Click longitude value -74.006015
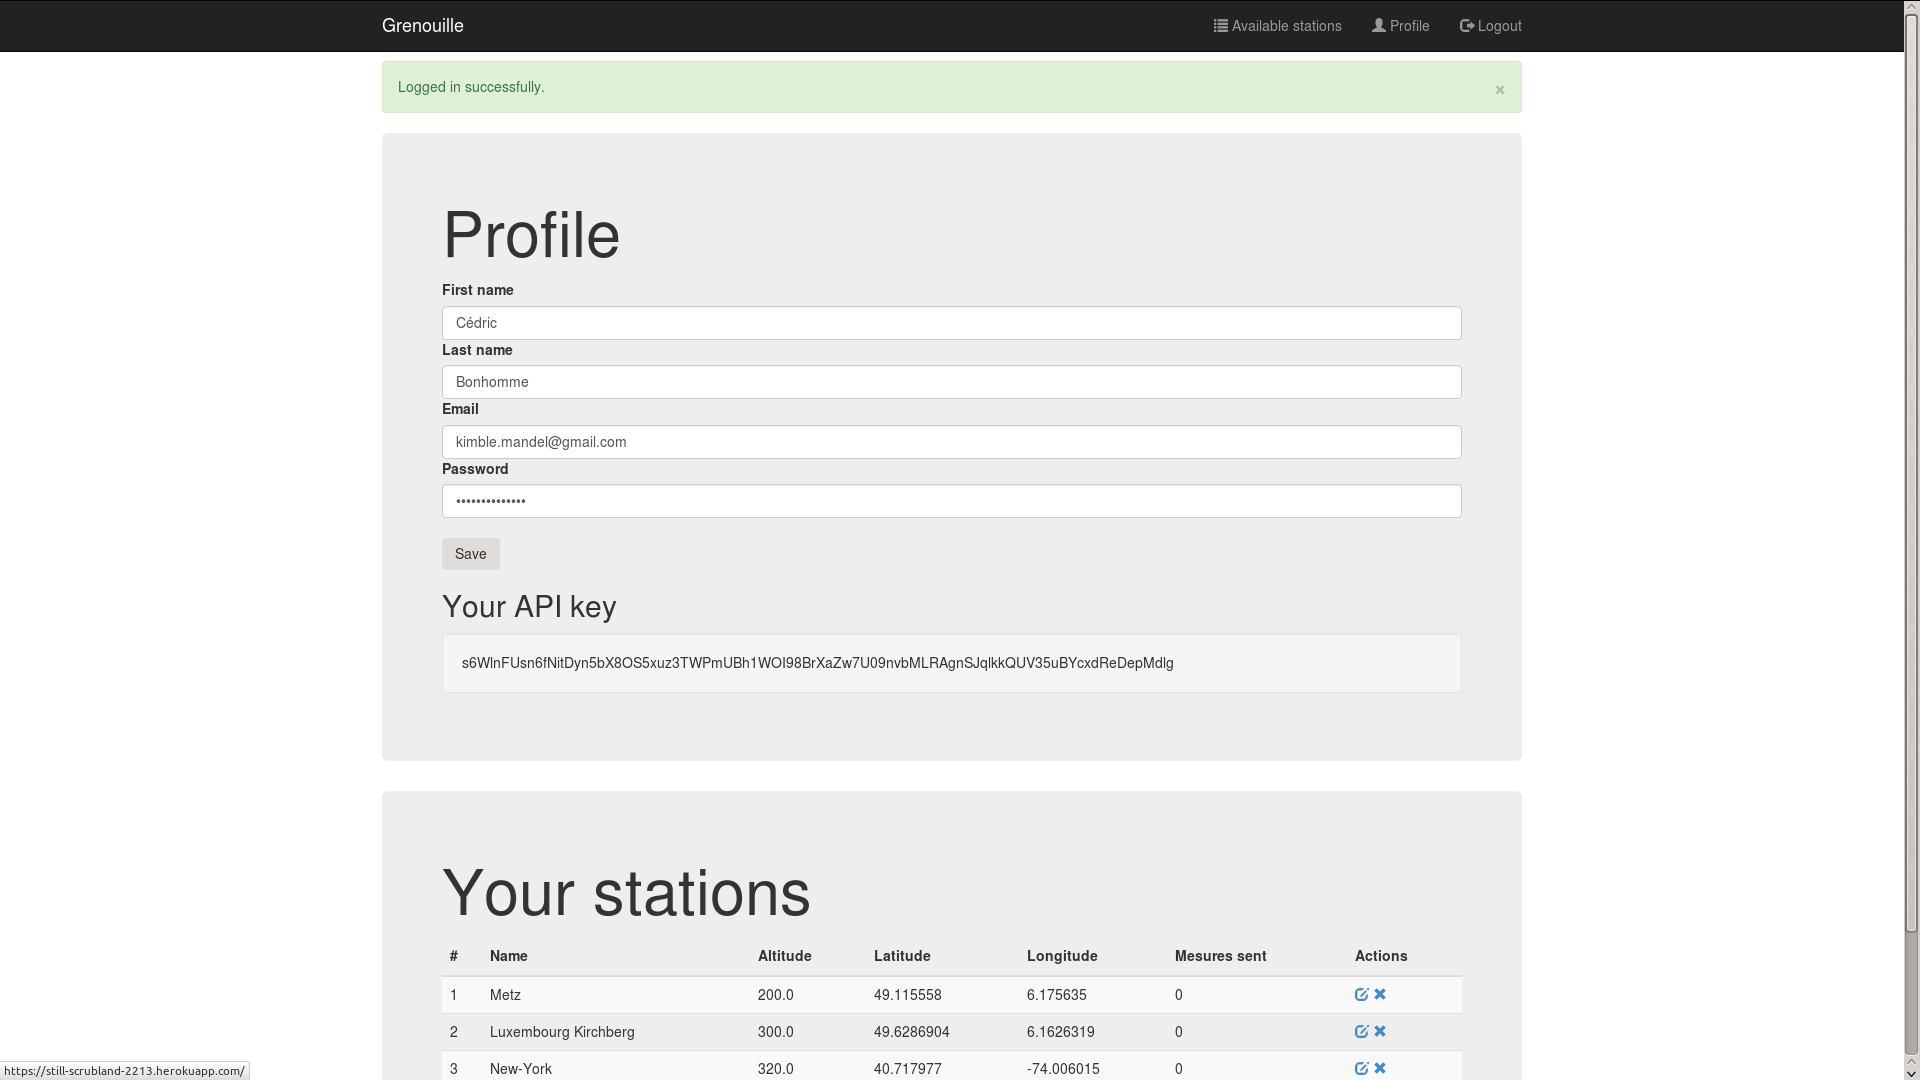The width and height of the screenshot is (1920, 1080). click(1063, 1069)
